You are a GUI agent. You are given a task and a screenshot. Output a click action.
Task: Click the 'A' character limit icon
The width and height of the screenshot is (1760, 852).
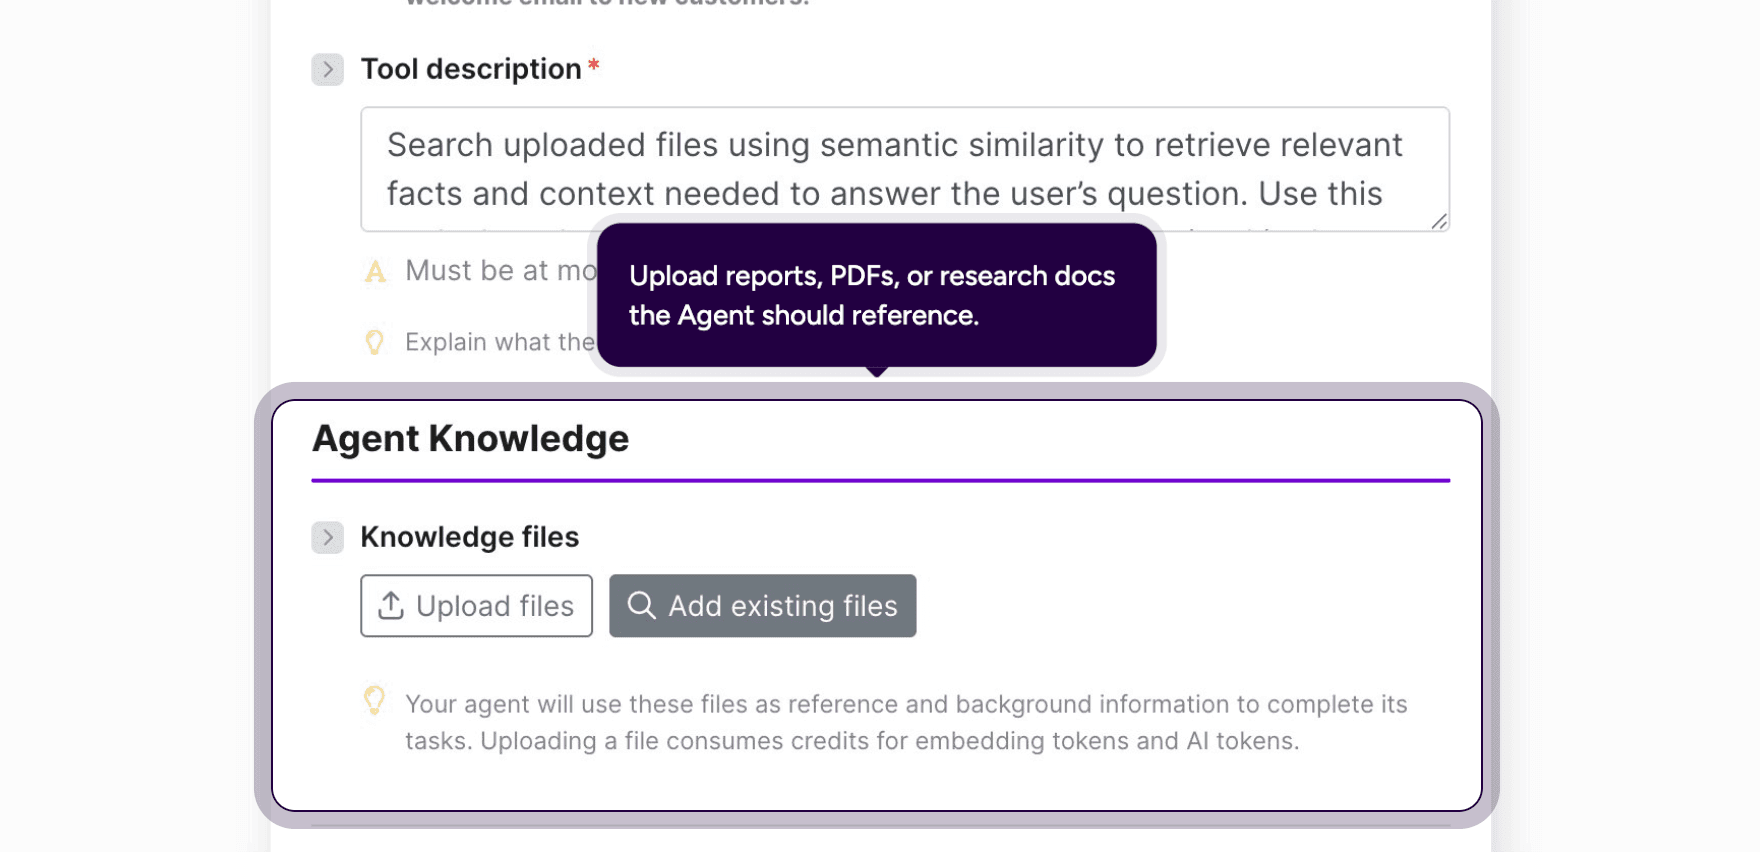click(375, 271)
